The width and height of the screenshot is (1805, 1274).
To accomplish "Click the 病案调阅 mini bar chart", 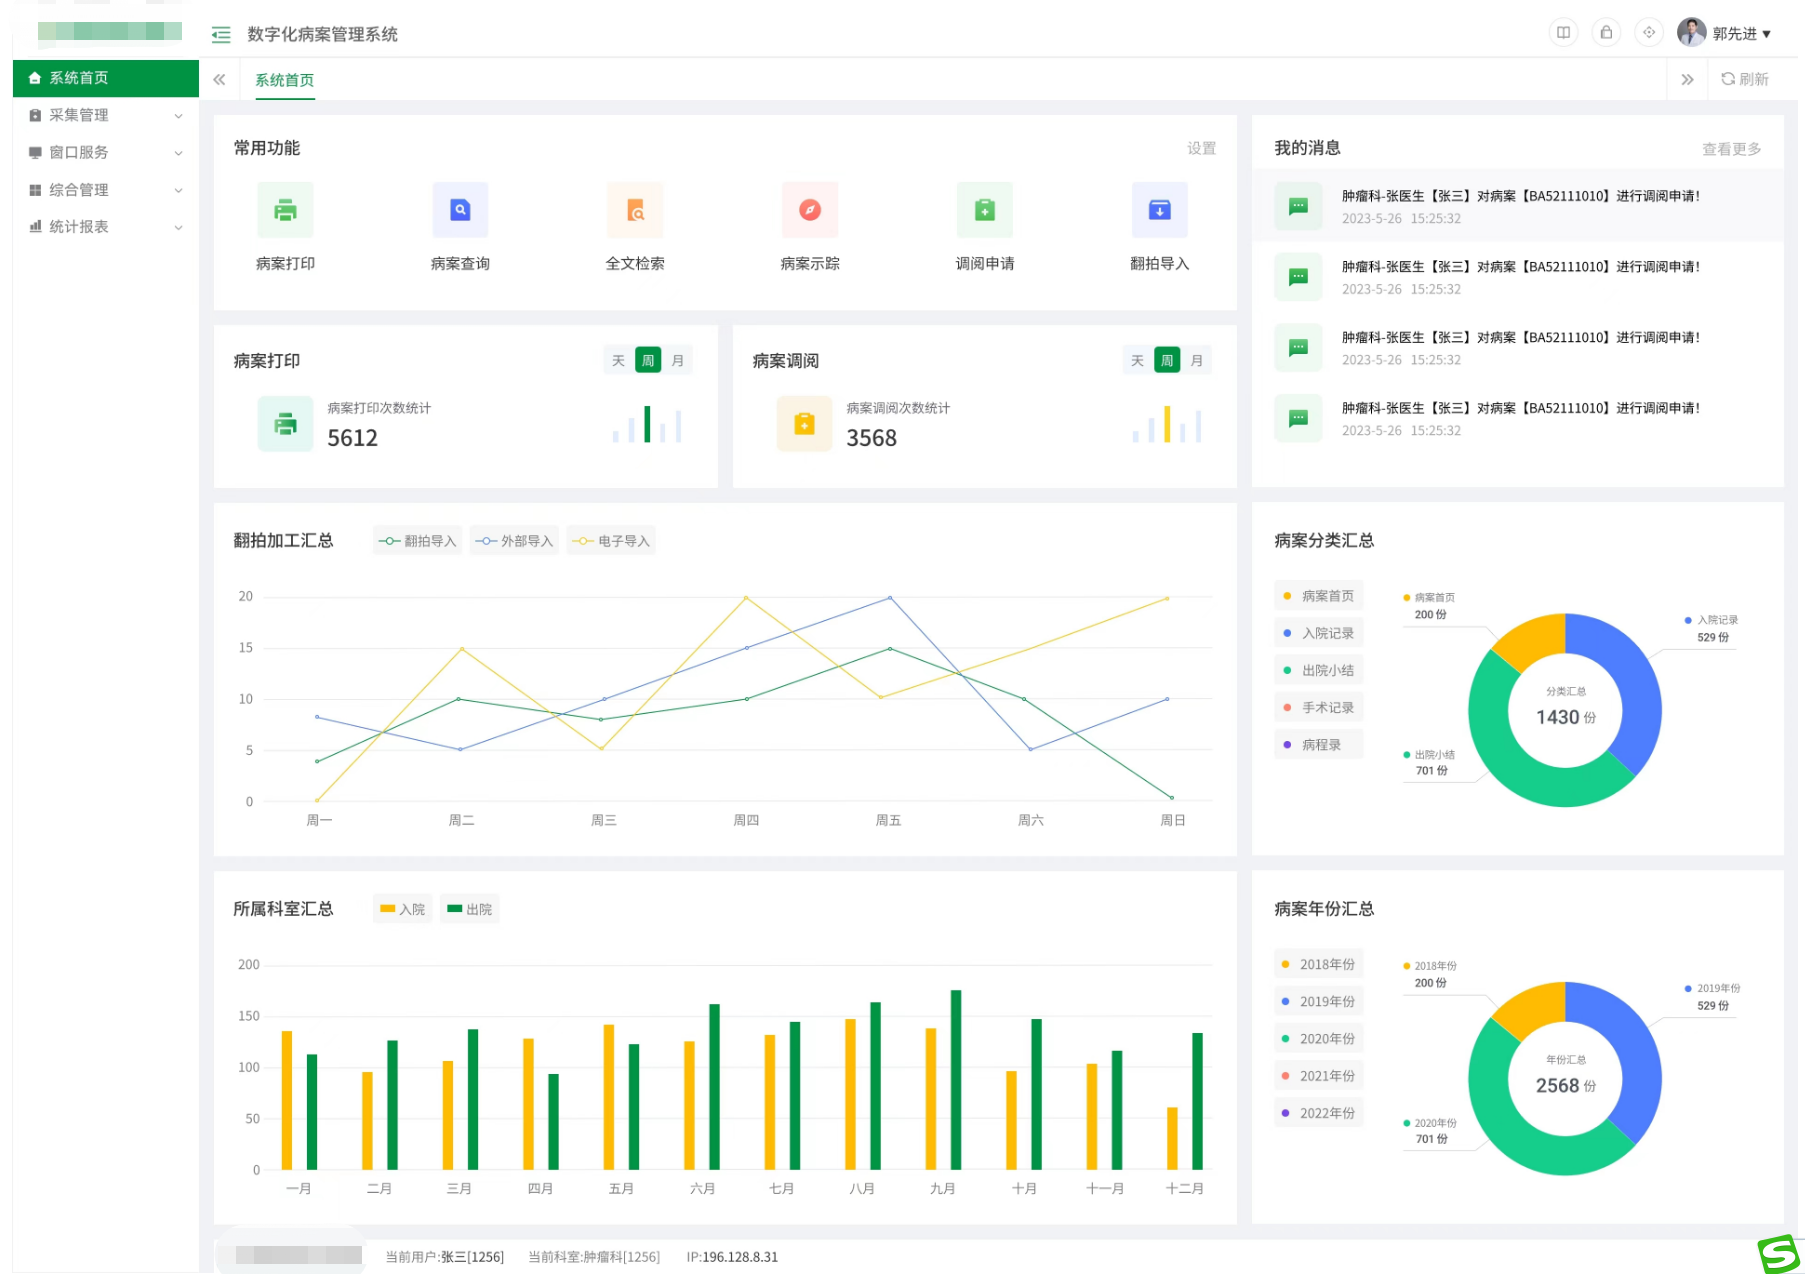I will (1167, 424).
